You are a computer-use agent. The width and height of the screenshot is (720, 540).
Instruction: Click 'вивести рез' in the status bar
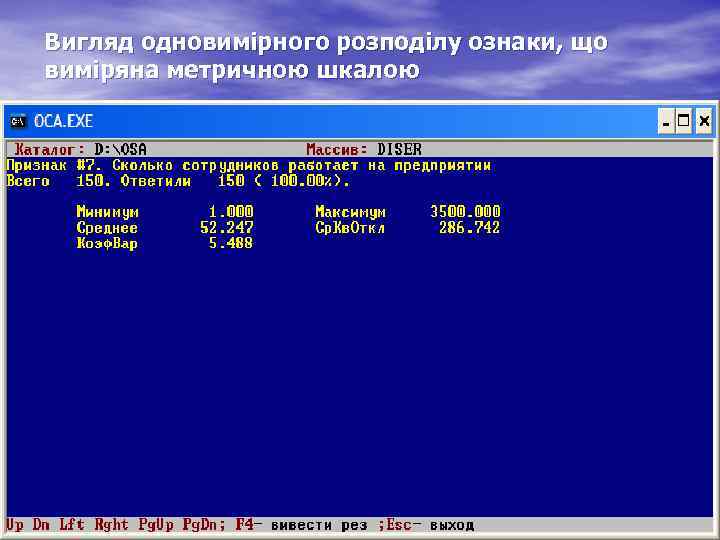[x=319, y=524]
